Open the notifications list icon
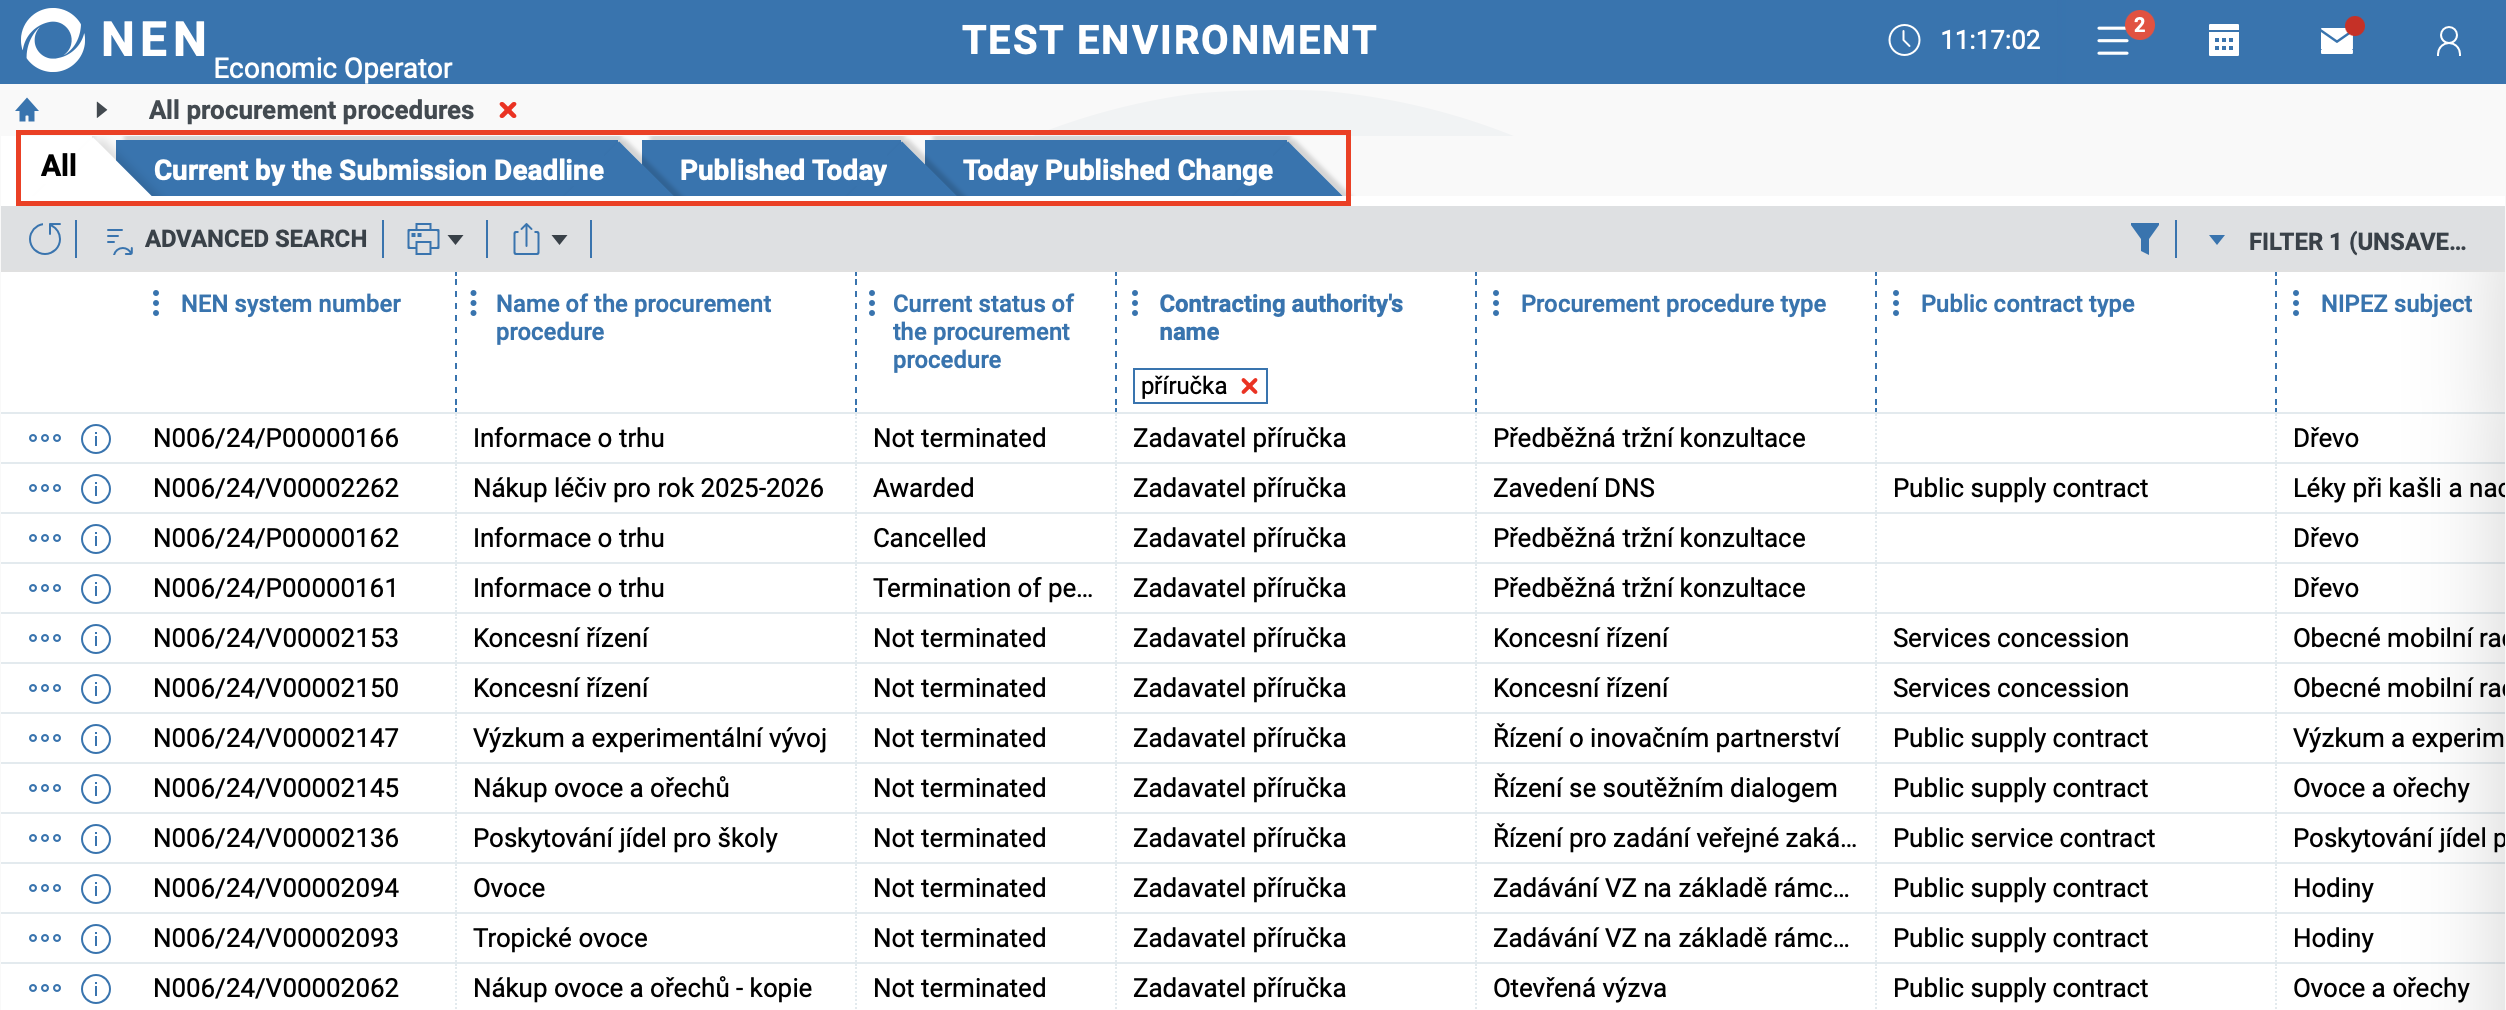The height and width of the screenshot is (1010, 2506). coord(2113,41)
